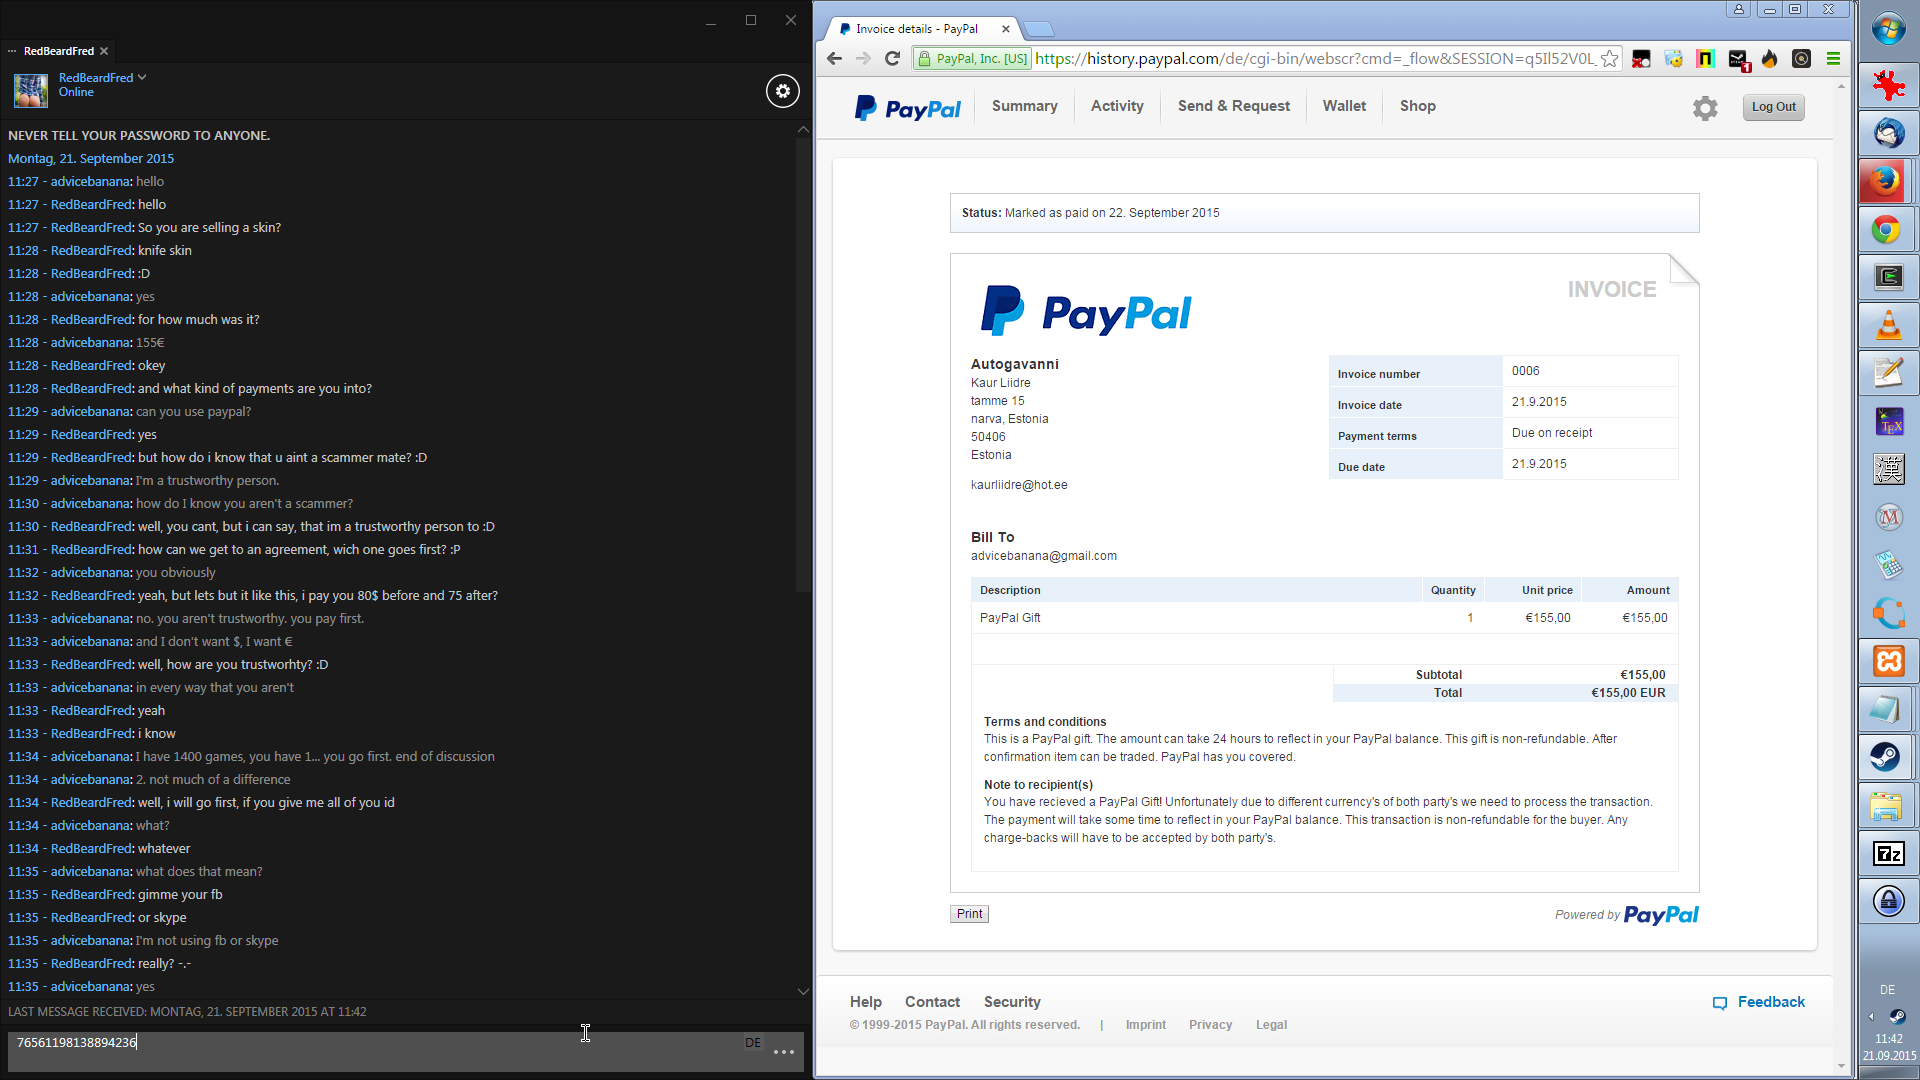This screenshot has height=1080, width=1920.
Task: Open chat input more options ellipsis
Action: click(x=784, y=1052)
